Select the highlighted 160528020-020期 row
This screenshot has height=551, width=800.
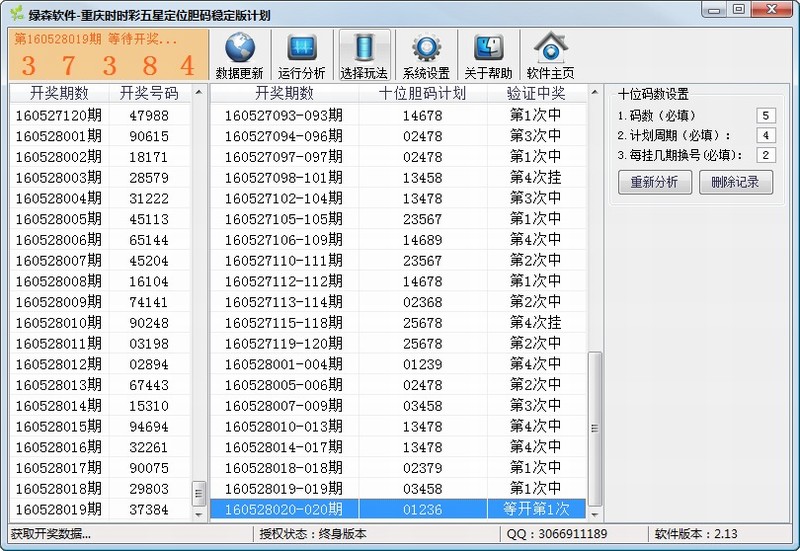[x=400, y=509]
